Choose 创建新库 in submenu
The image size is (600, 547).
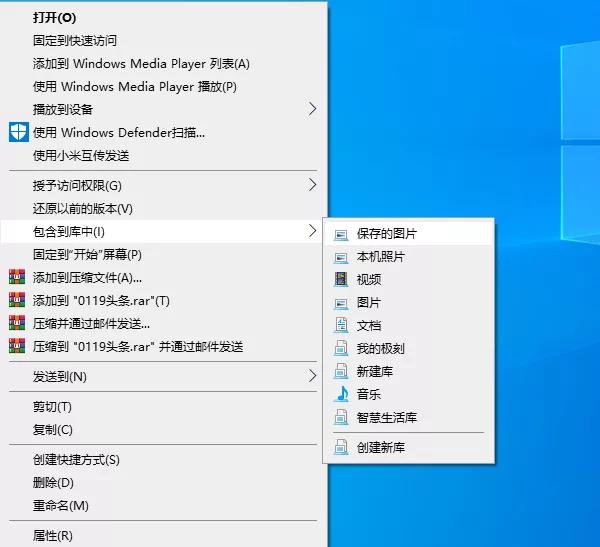408,447
